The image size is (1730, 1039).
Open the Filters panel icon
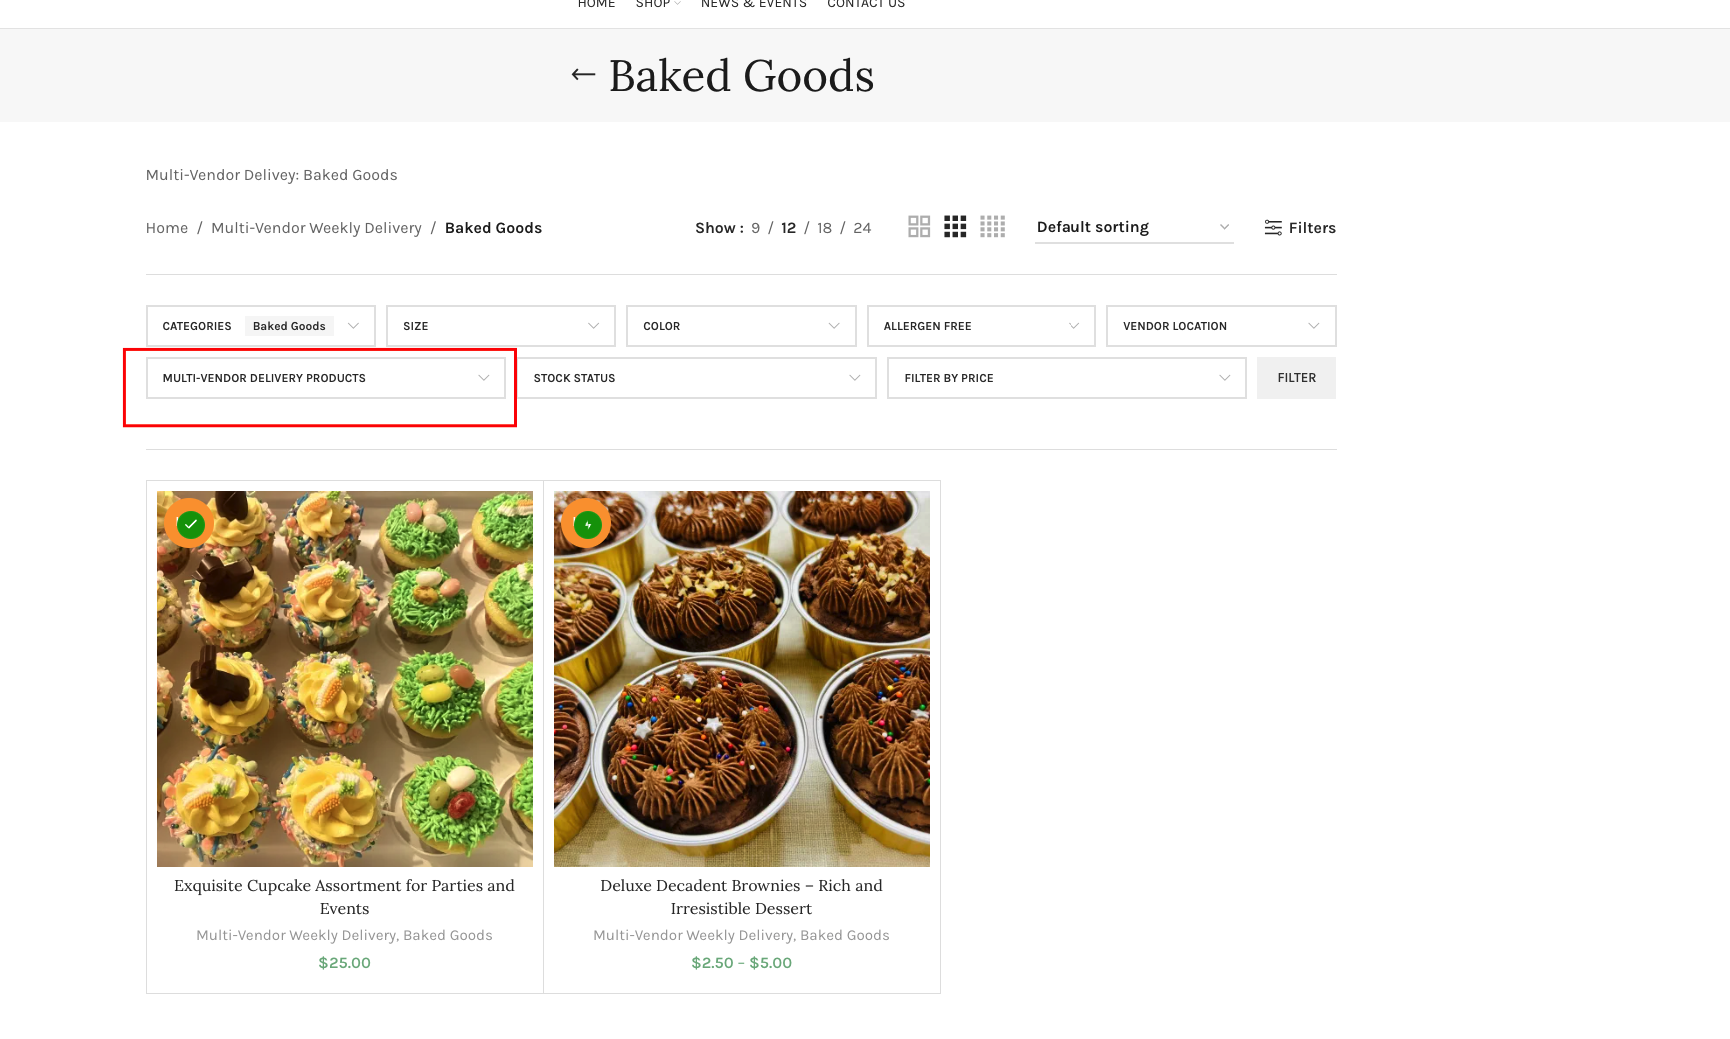point(1273,228)
